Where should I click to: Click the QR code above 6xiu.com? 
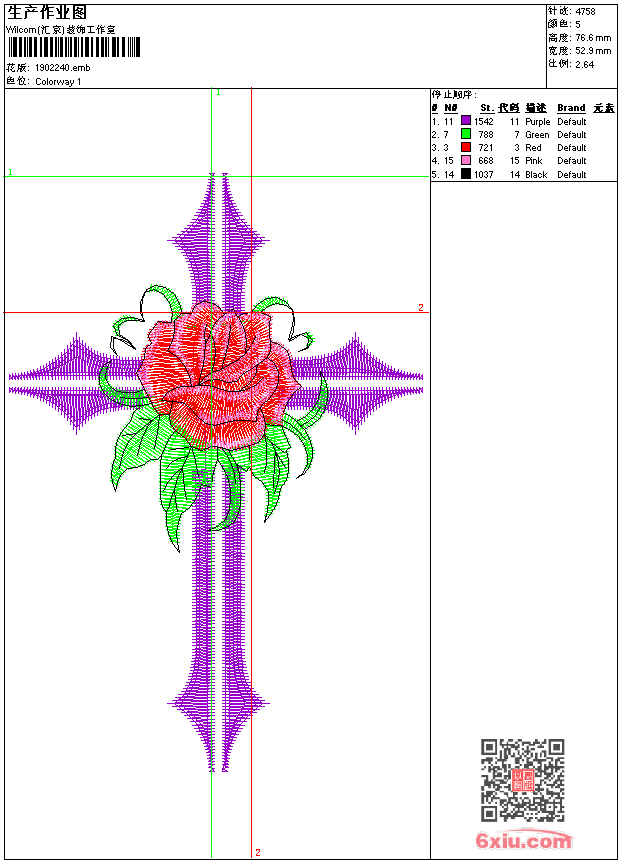pyautogui.click(x=523, y=780)
